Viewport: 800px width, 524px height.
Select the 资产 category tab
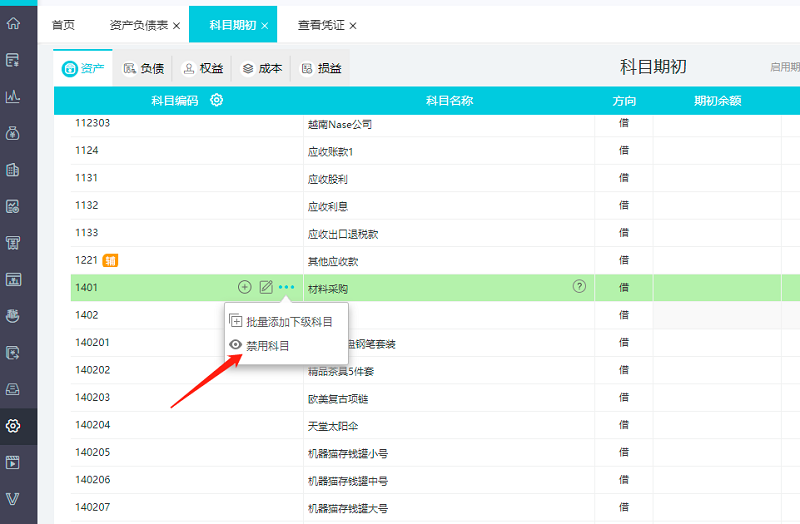[x=83, y=68]
